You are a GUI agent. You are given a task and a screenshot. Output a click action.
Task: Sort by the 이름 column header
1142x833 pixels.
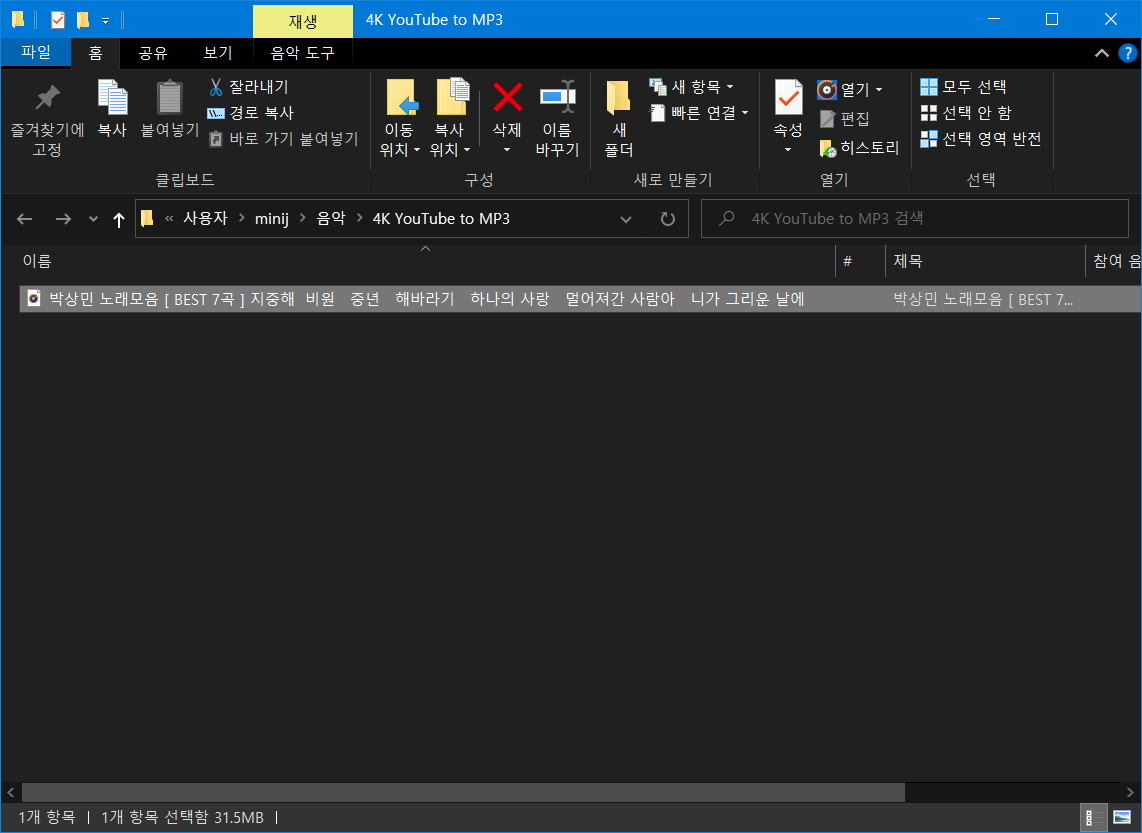(x=425, y=261)
